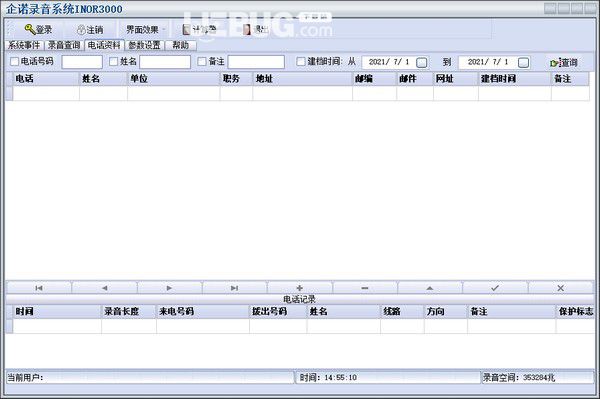This screenshot has width=600, height=399.
Task: Click the 来电号码 column header
Action: (203, 312)
